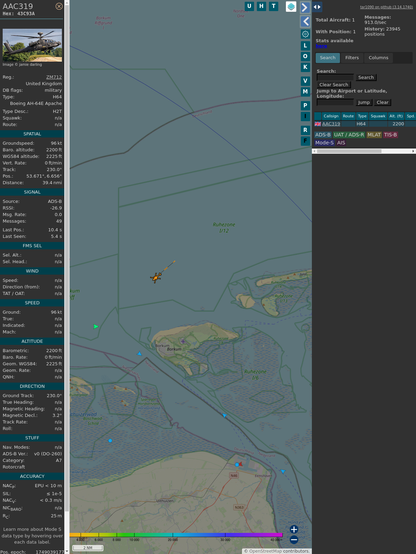Click the U map toolbar button
This screenshot has height=554, width=416.
pos(249,6)
